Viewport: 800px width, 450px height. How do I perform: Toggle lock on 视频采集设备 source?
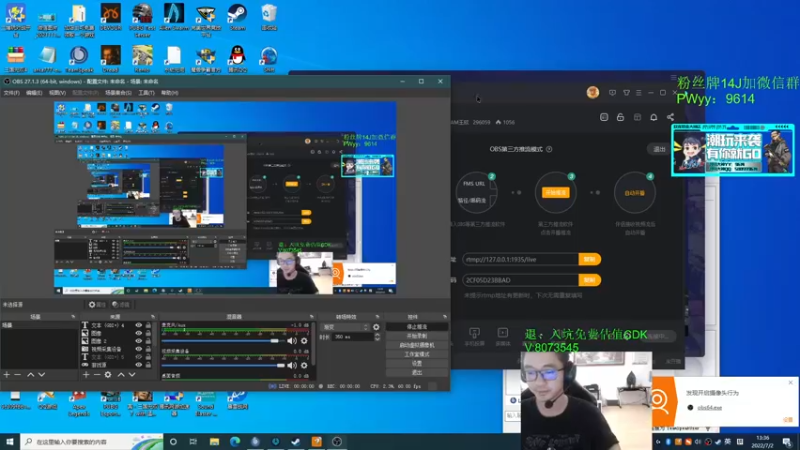[148, 349]
